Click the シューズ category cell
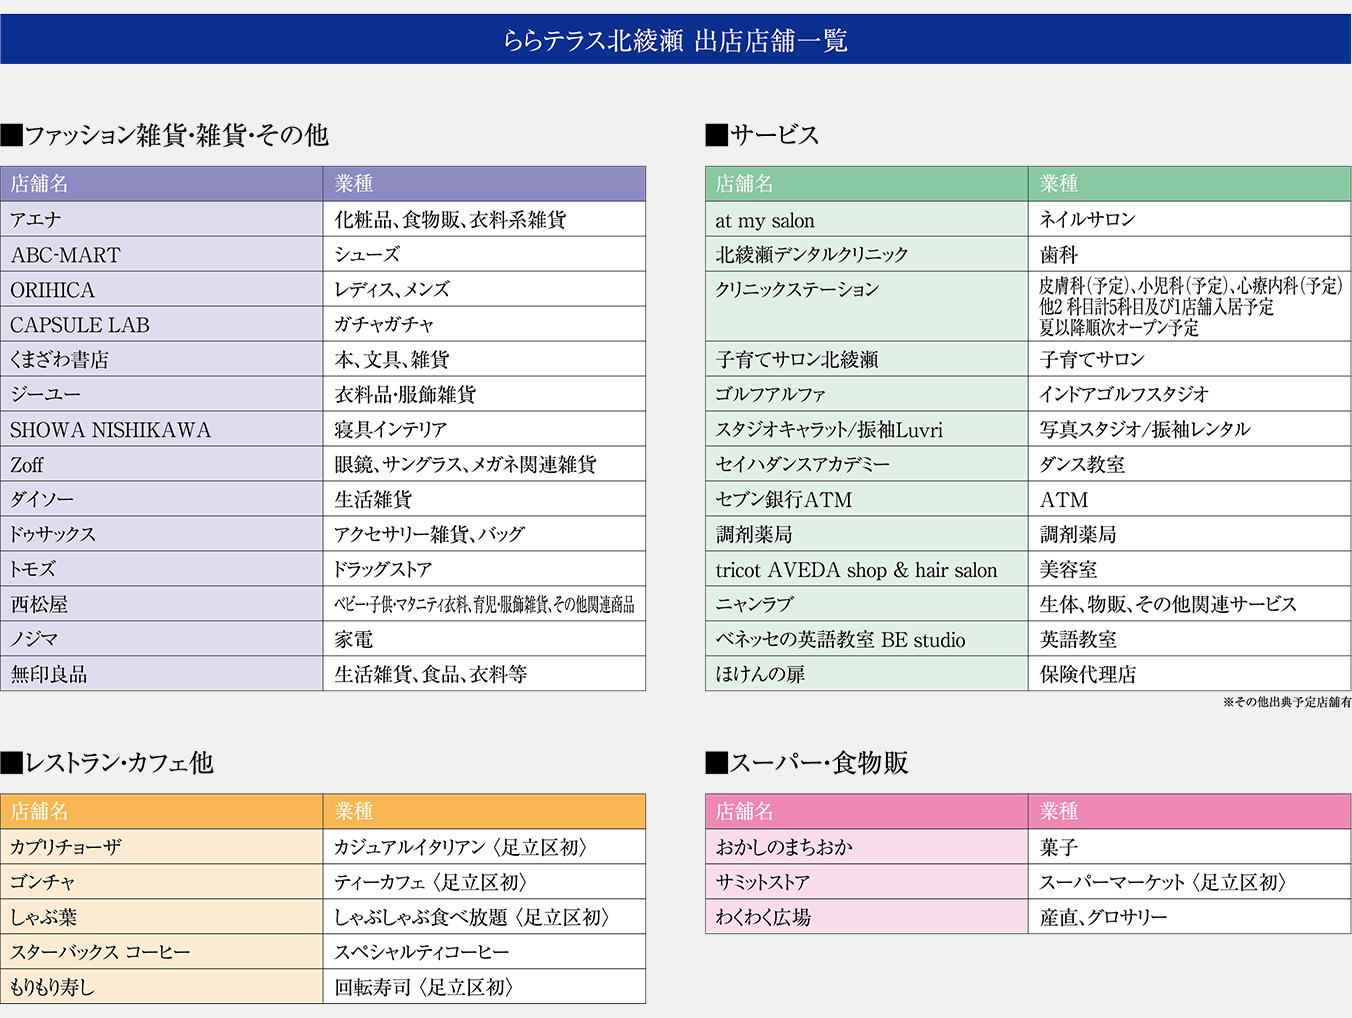 pyautogui.click(x=485, y=254)
